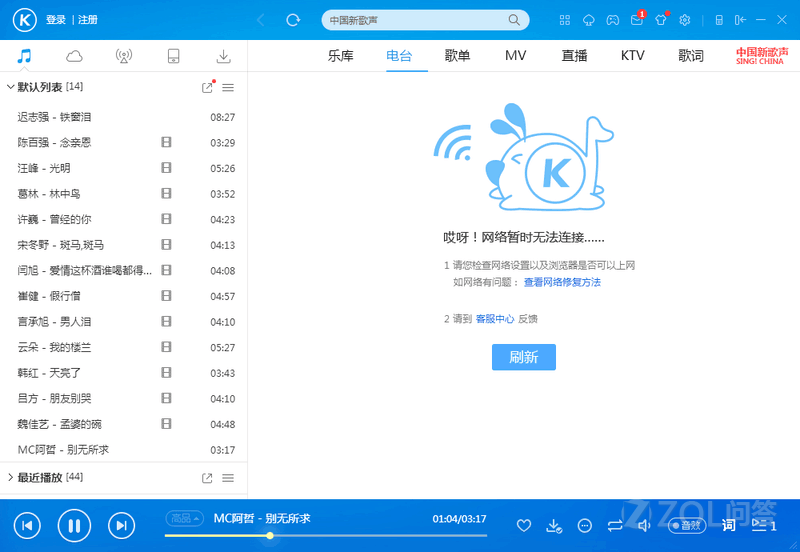Image resolution: width=800 pixels, height=552 pixels.
Task: Click the playback progress slider
Action: coord(326,536)
